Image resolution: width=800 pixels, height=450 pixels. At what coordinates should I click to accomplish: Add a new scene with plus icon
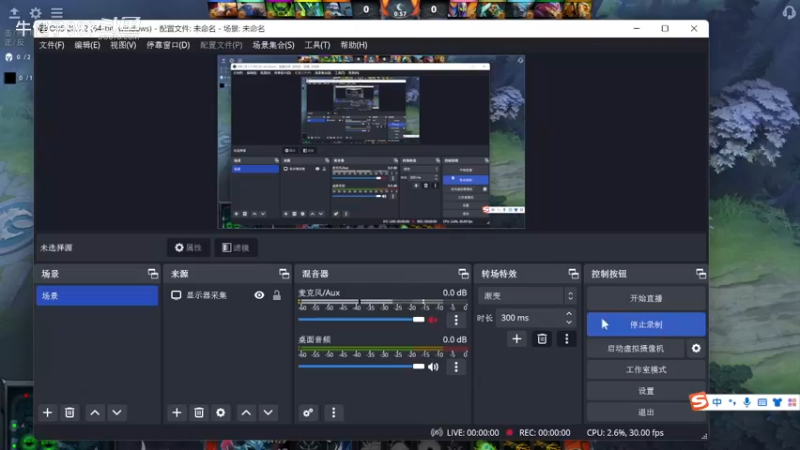tap(47, 412)
